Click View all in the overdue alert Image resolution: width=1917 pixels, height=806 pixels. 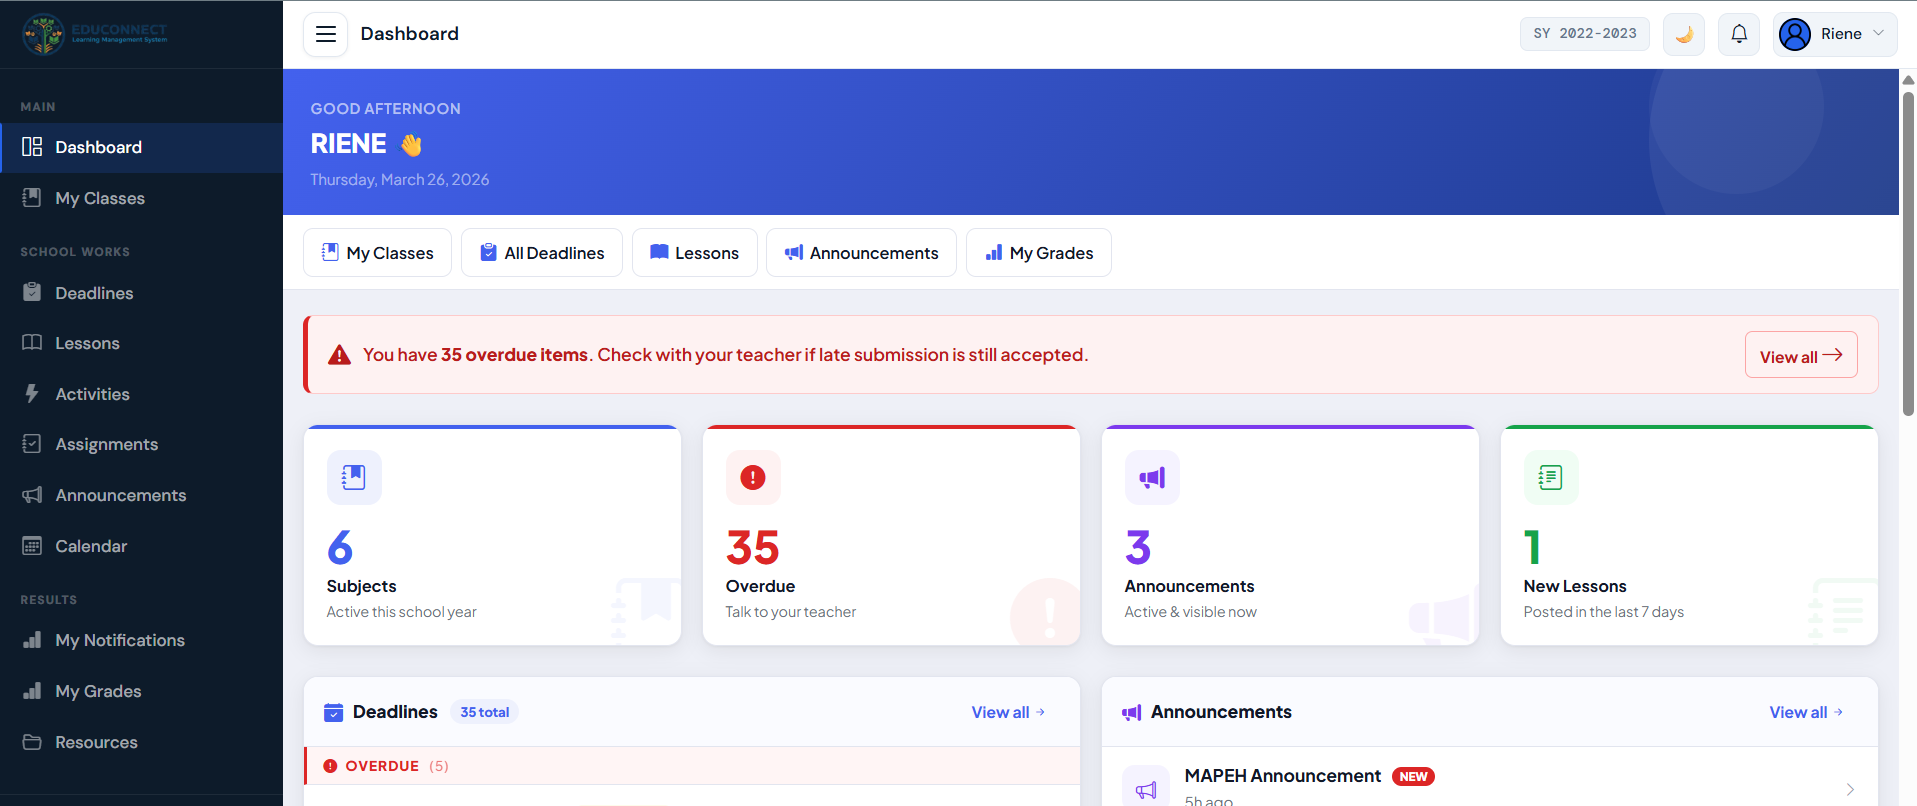click(1801, 355)
